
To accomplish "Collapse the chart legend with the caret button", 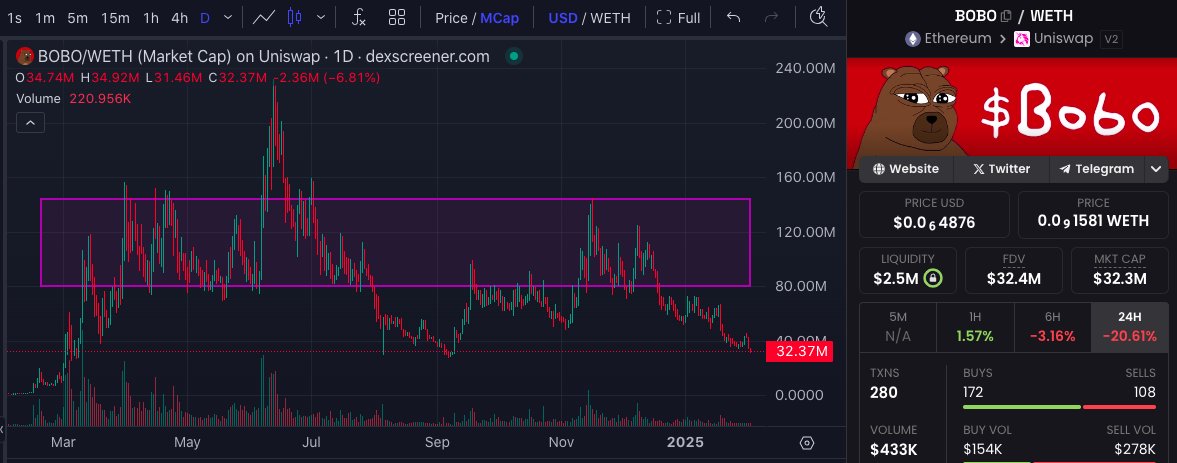I will coord(30,122).
